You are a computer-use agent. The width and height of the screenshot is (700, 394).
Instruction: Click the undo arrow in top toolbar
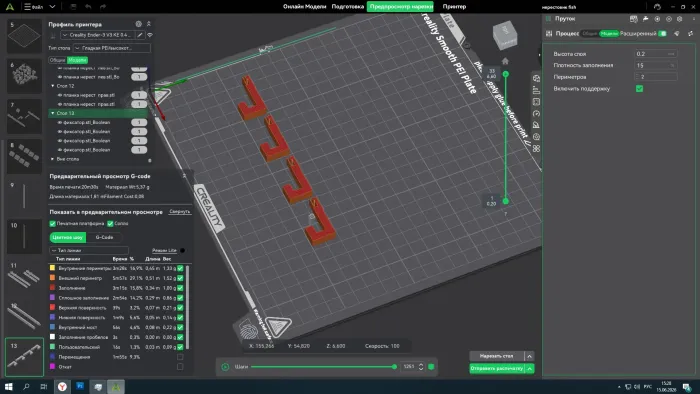tap(88, 7)
